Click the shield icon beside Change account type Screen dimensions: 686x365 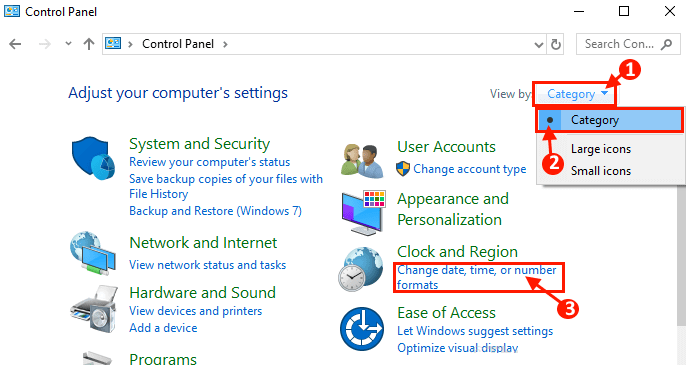[x=403, y=169]
